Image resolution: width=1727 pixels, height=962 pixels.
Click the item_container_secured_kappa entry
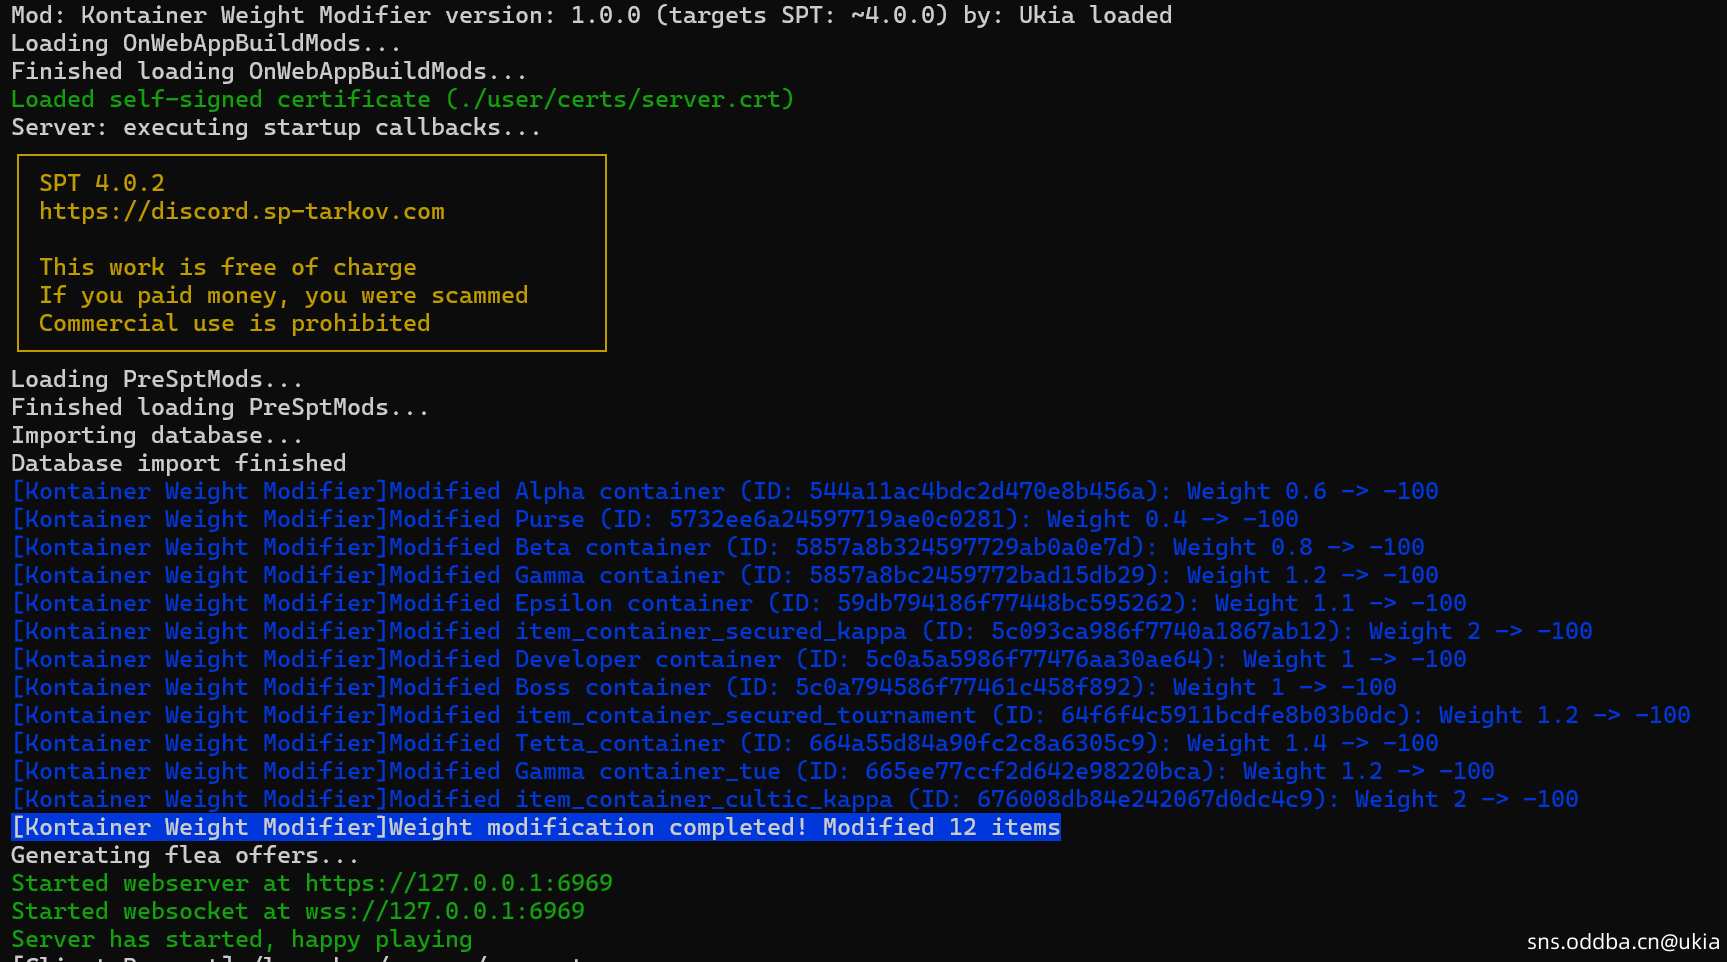[x=710, y=632]
